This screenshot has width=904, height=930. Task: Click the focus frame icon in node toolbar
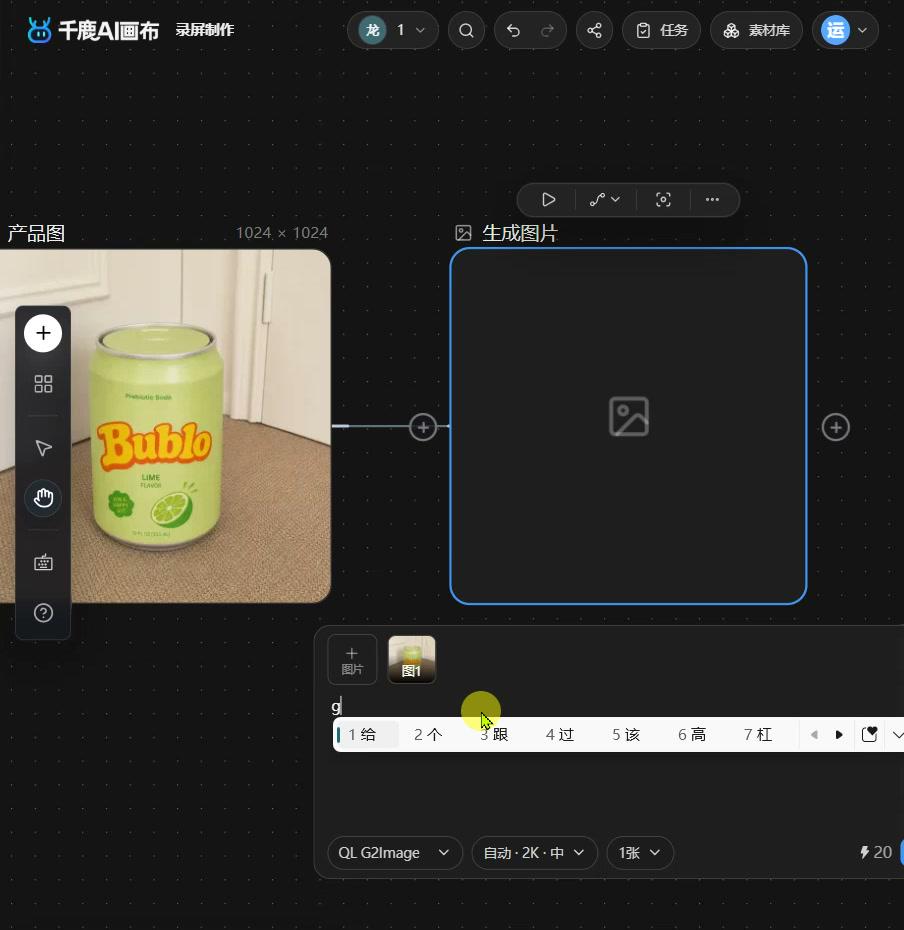point(663,200)
